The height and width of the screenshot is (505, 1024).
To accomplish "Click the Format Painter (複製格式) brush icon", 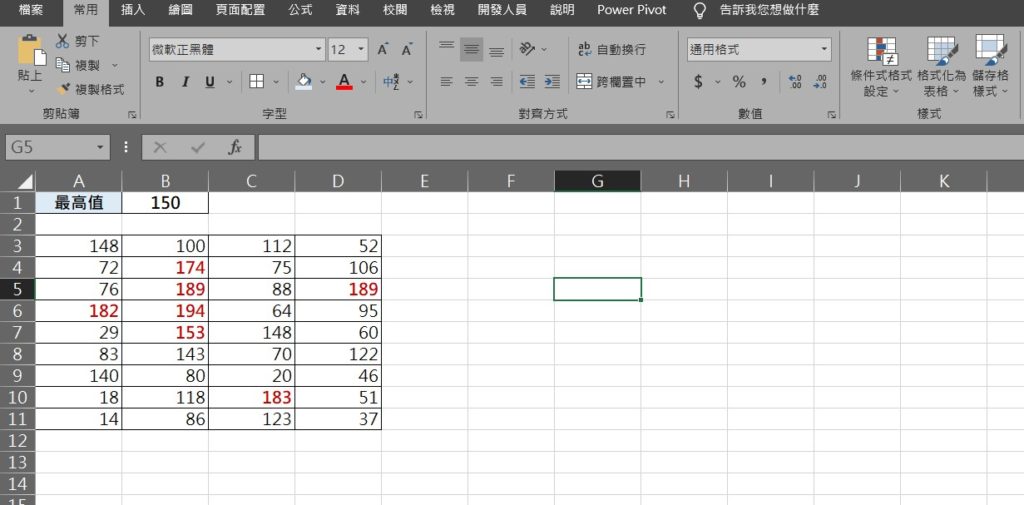I will pos(63,89).
